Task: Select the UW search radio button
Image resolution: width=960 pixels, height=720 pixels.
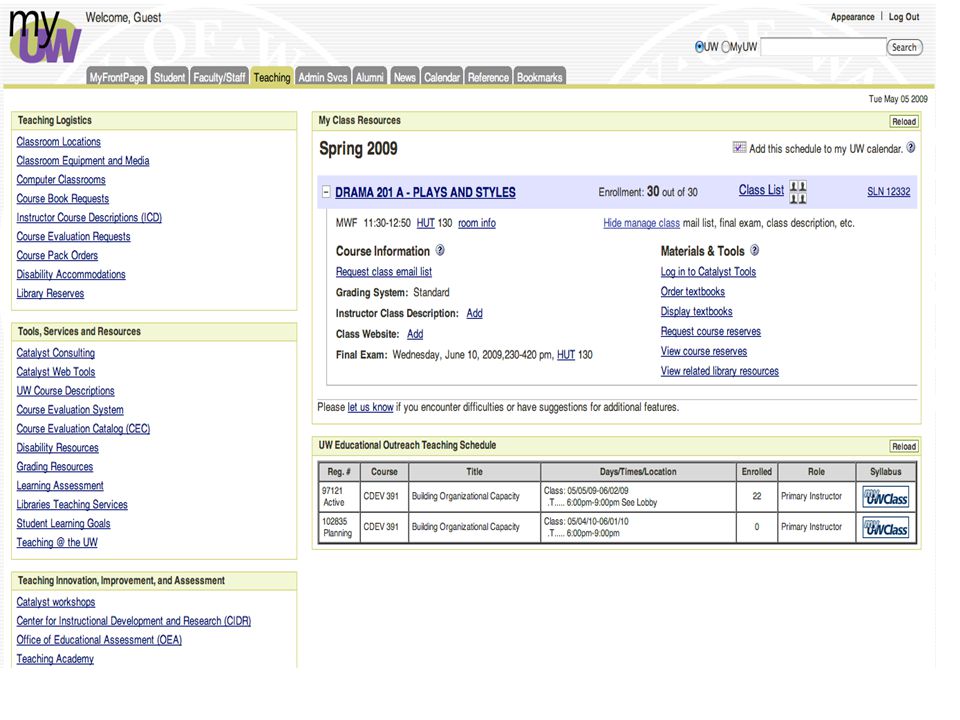Action: click(699, 47)
